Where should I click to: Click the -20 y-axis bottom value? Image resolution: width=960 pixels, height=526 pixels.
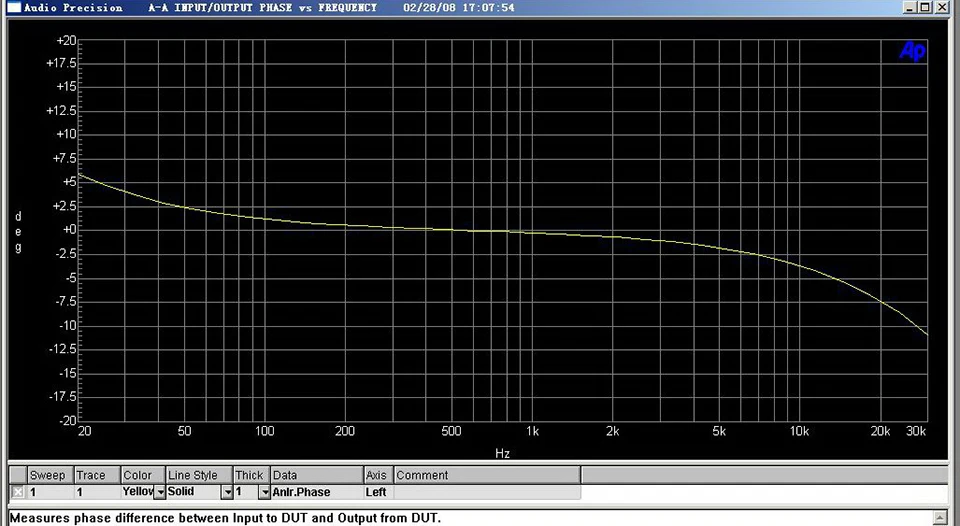point(67,421)
